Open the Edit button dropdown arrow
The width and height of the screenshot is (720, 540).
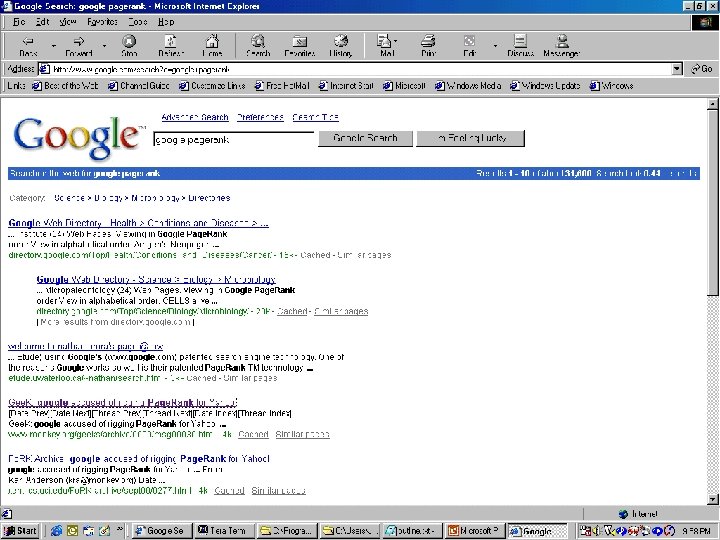tap(495, 46)
